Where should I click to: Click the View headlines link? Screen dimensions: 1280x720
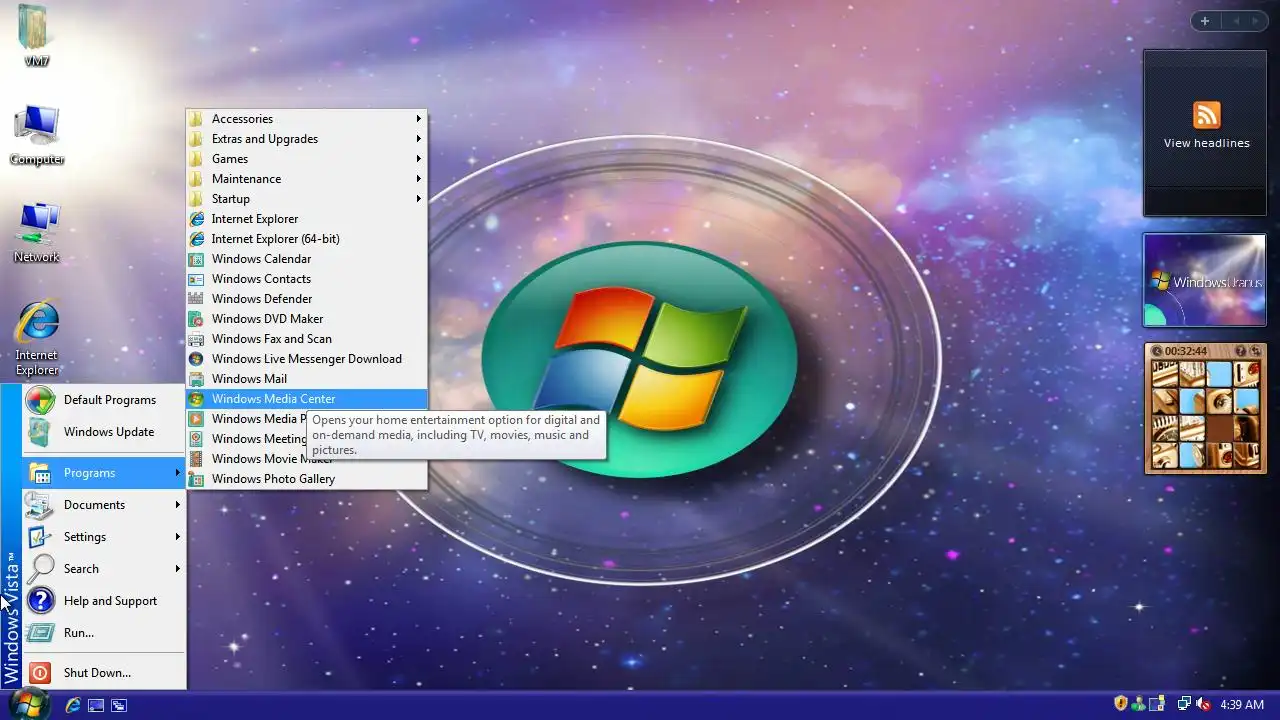(1206, 143)
